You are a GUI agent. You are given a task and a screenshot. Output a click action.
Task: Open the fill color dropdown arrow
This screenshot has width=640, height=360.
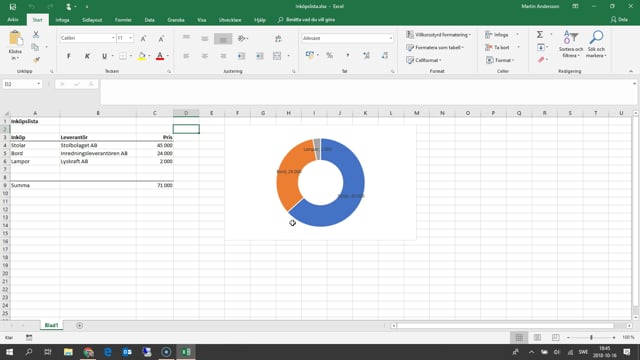tap(149, 56)
